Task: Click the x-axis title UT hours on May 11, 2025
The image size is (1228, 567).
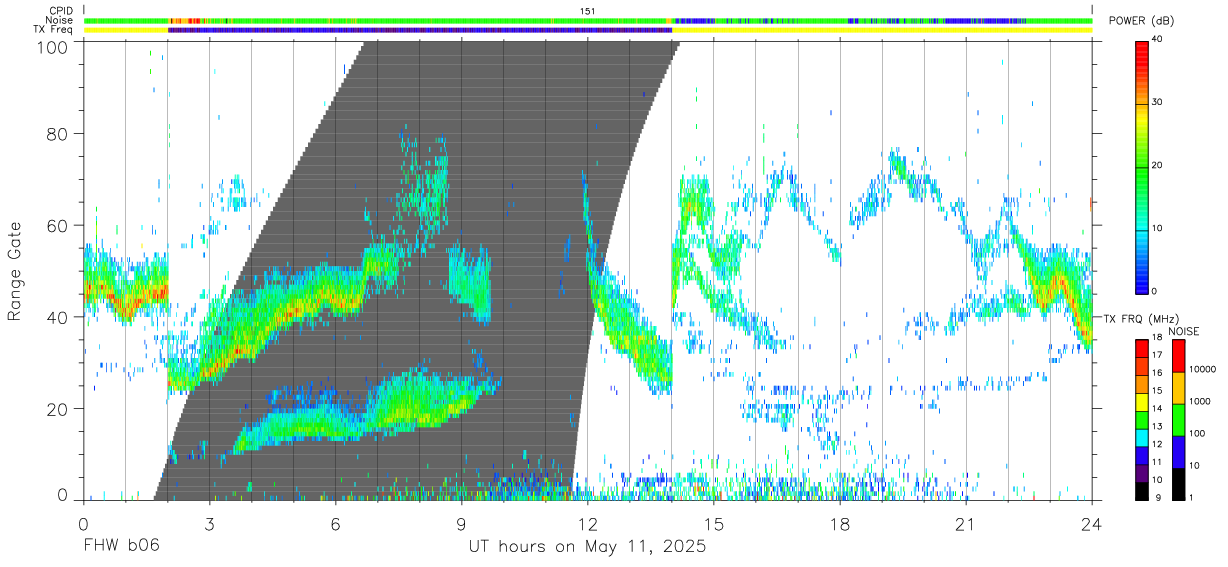Action: (x=587, y=548)
